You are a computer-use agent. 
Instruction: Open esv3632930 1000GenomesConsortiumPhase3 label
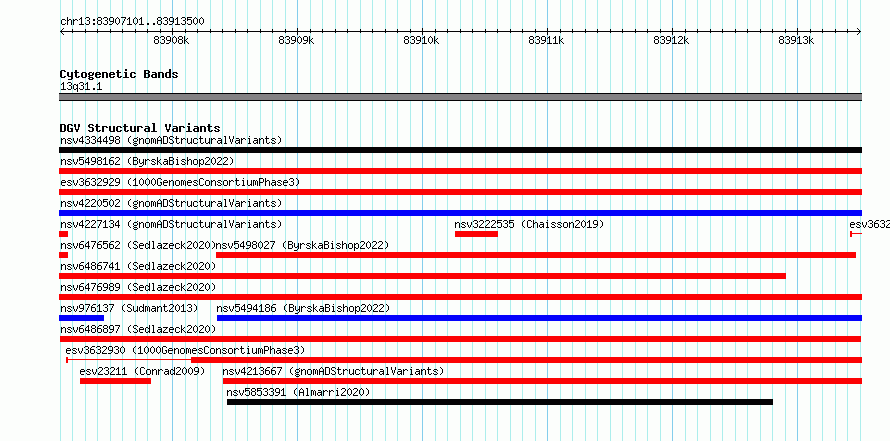click(x=185, y=350)
